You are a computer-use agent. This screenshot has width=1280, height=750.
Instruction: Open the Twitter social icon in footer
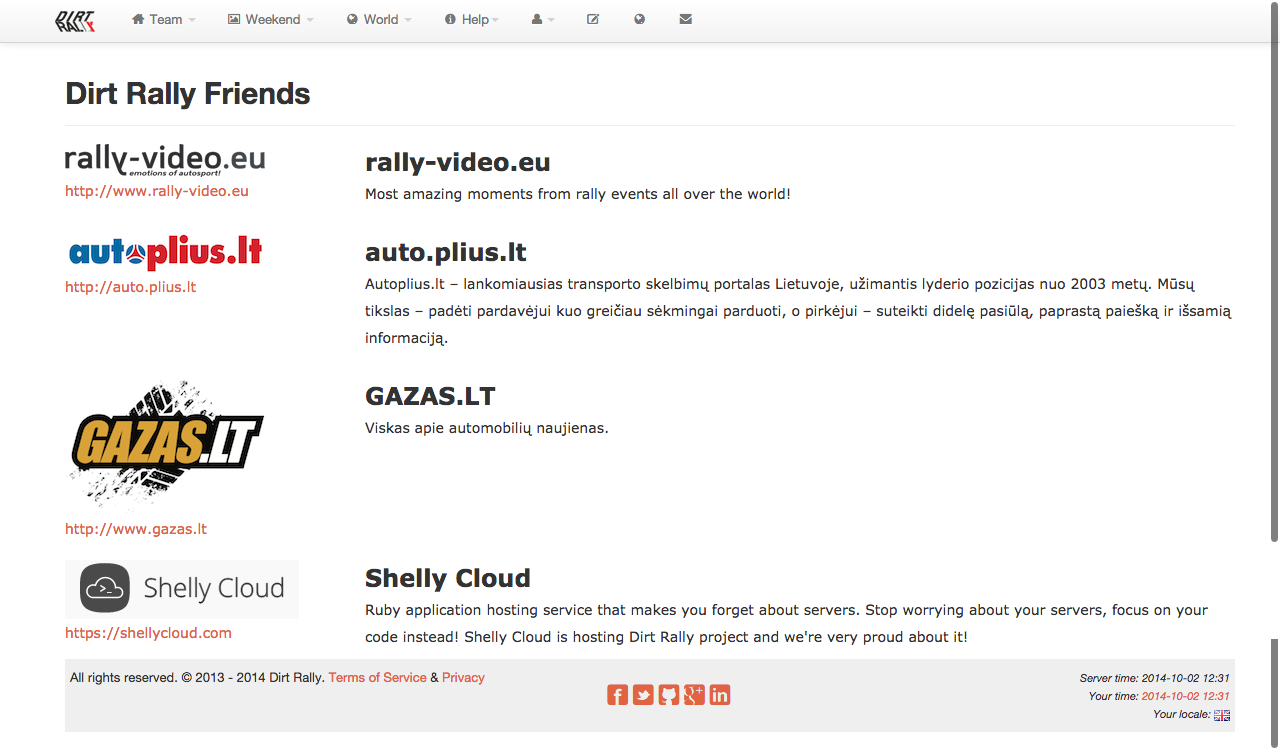(x=643, y=695)
